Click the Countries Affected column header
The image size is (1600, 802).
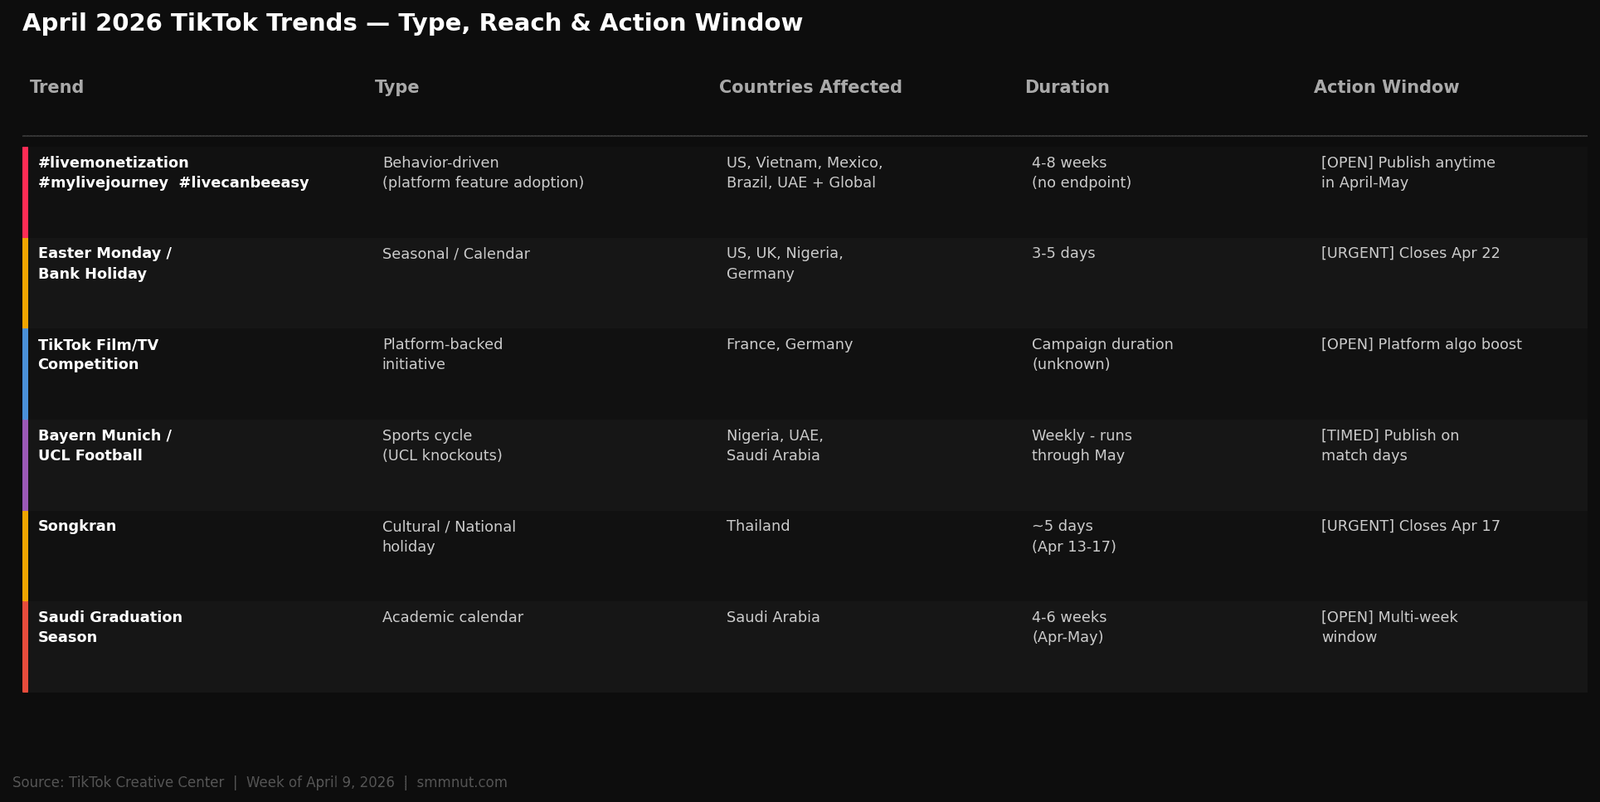(x=809, y=87)
